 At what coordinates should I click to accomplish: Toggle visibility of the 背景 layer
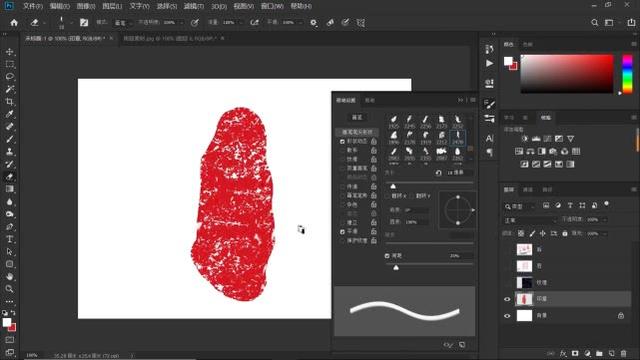(507, 316)
